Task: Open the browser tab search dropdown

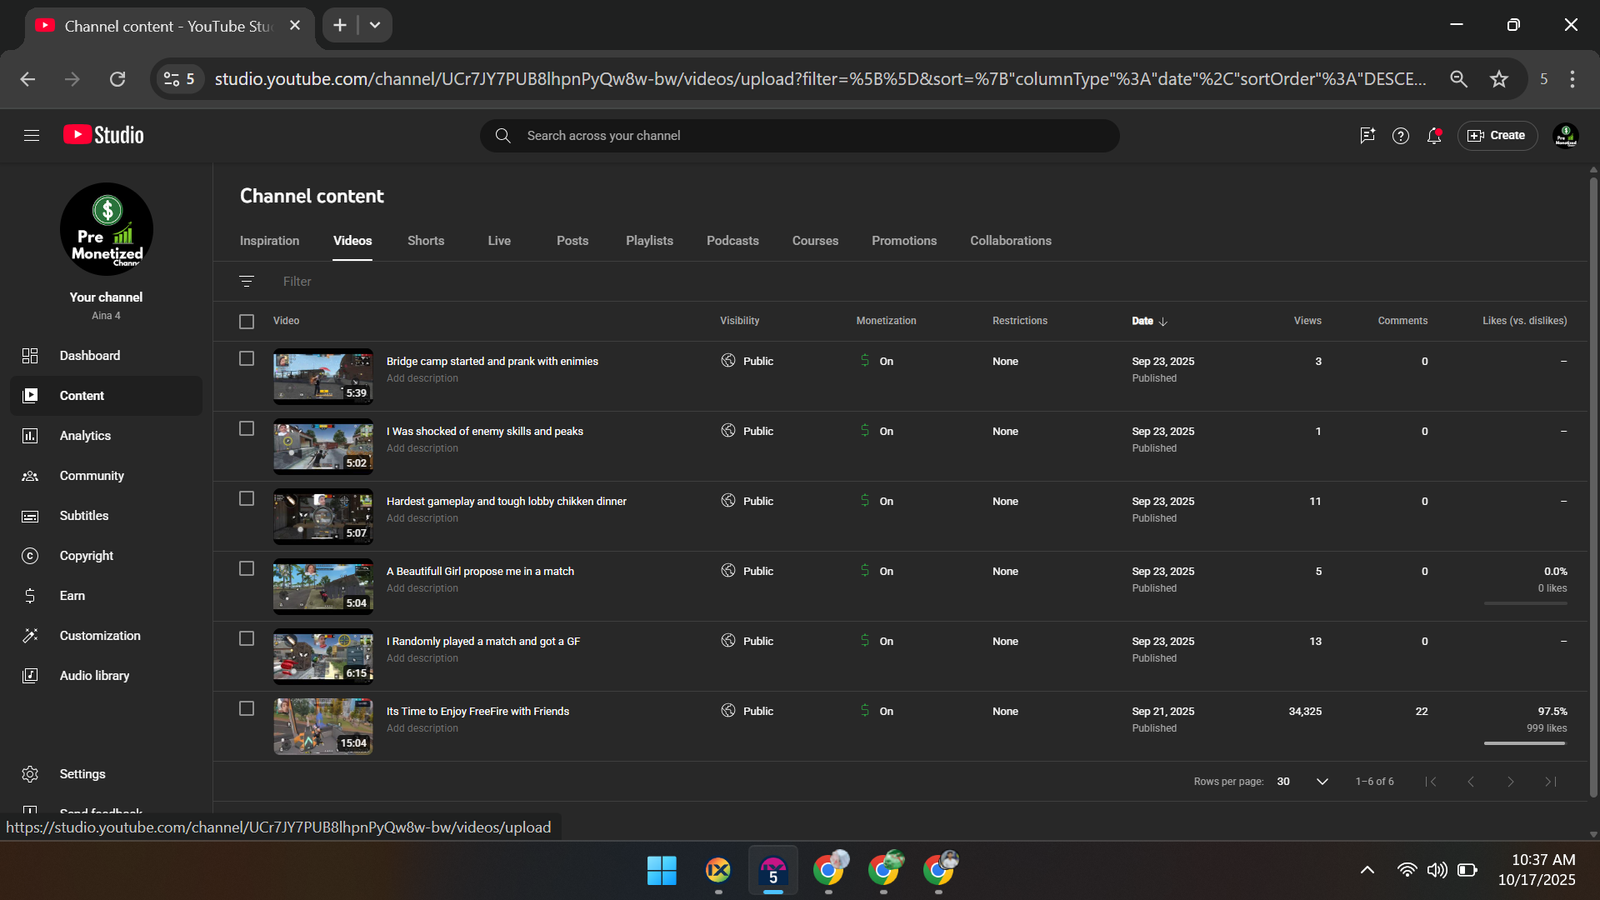Action: pyautogui.click(x=375, y=26)
